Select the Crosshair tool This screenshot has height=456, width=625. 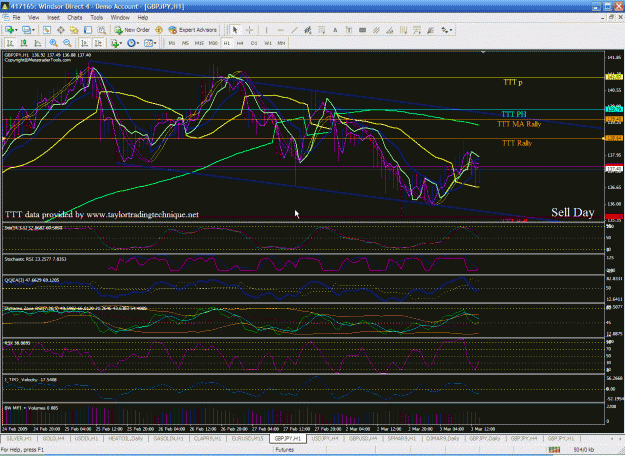[250, 30]
